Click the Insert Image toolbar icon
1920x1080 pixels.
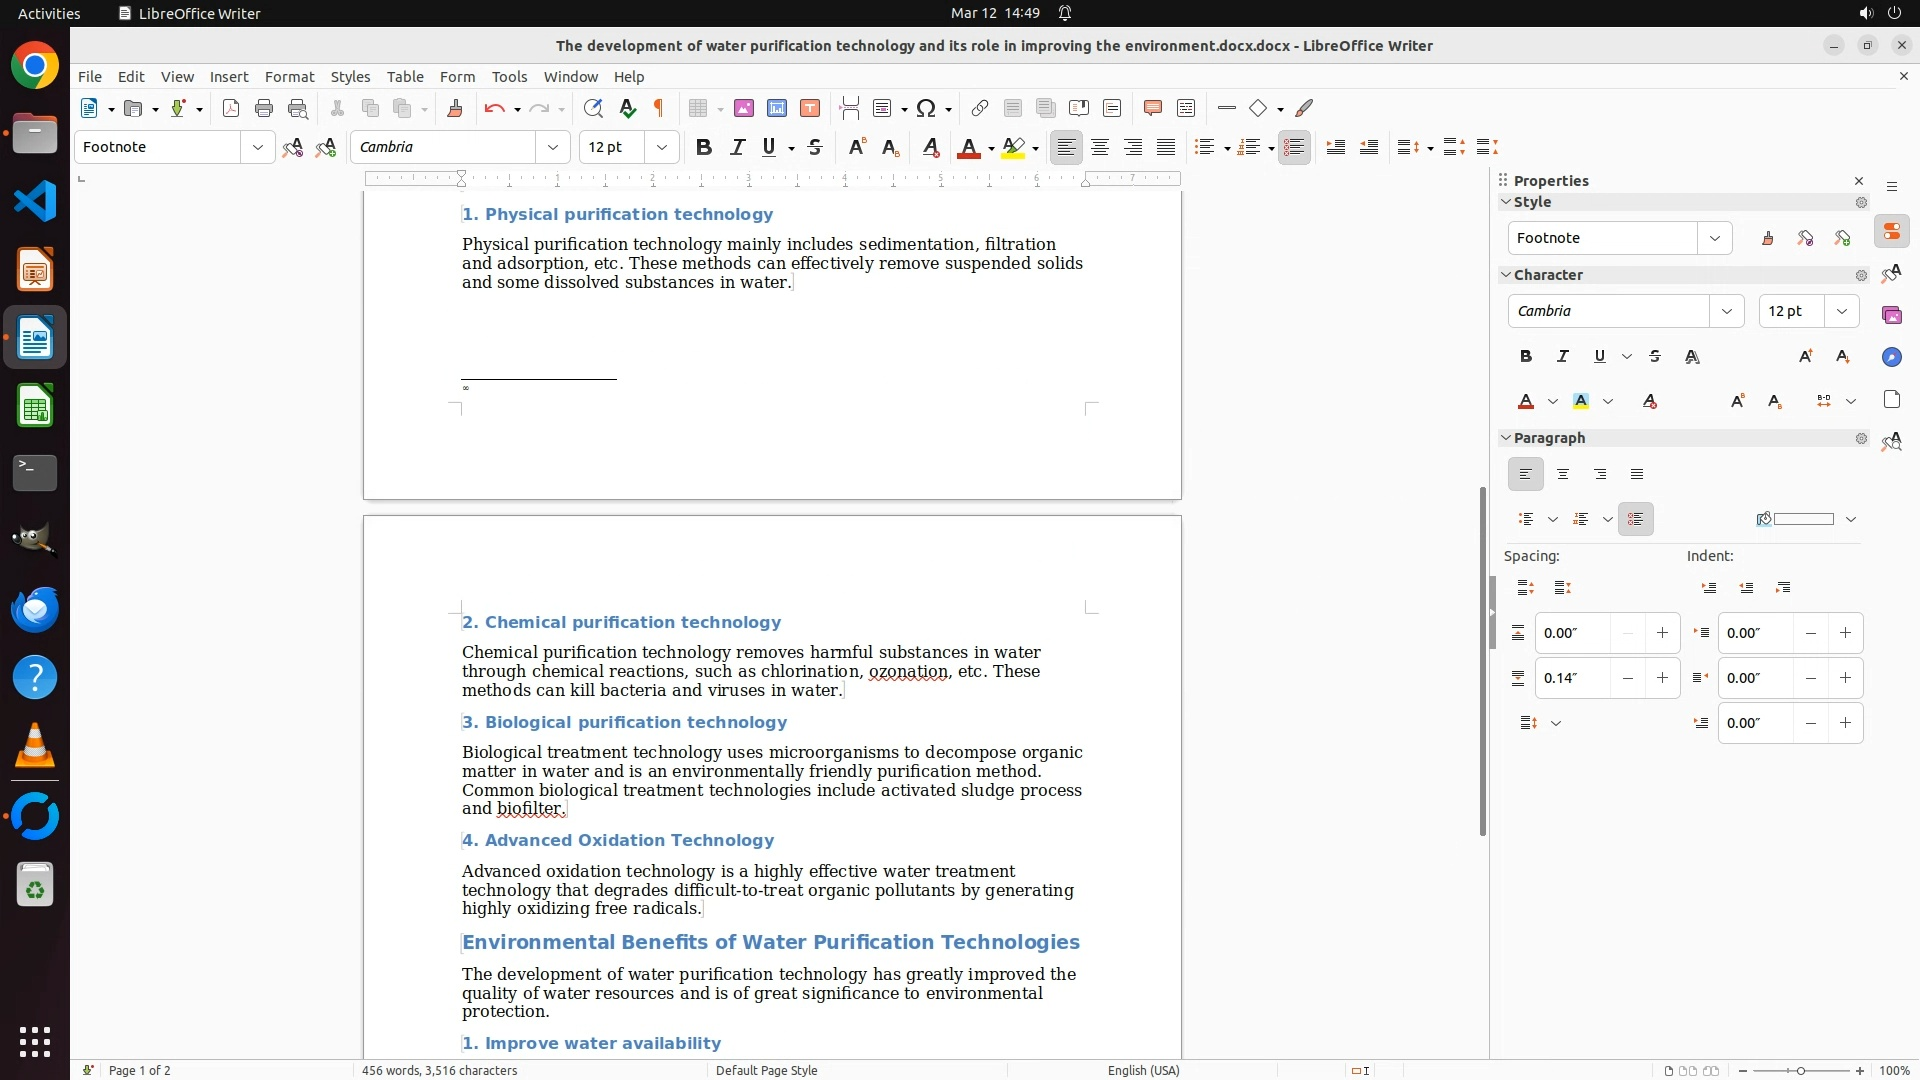(x=744, y=109)
